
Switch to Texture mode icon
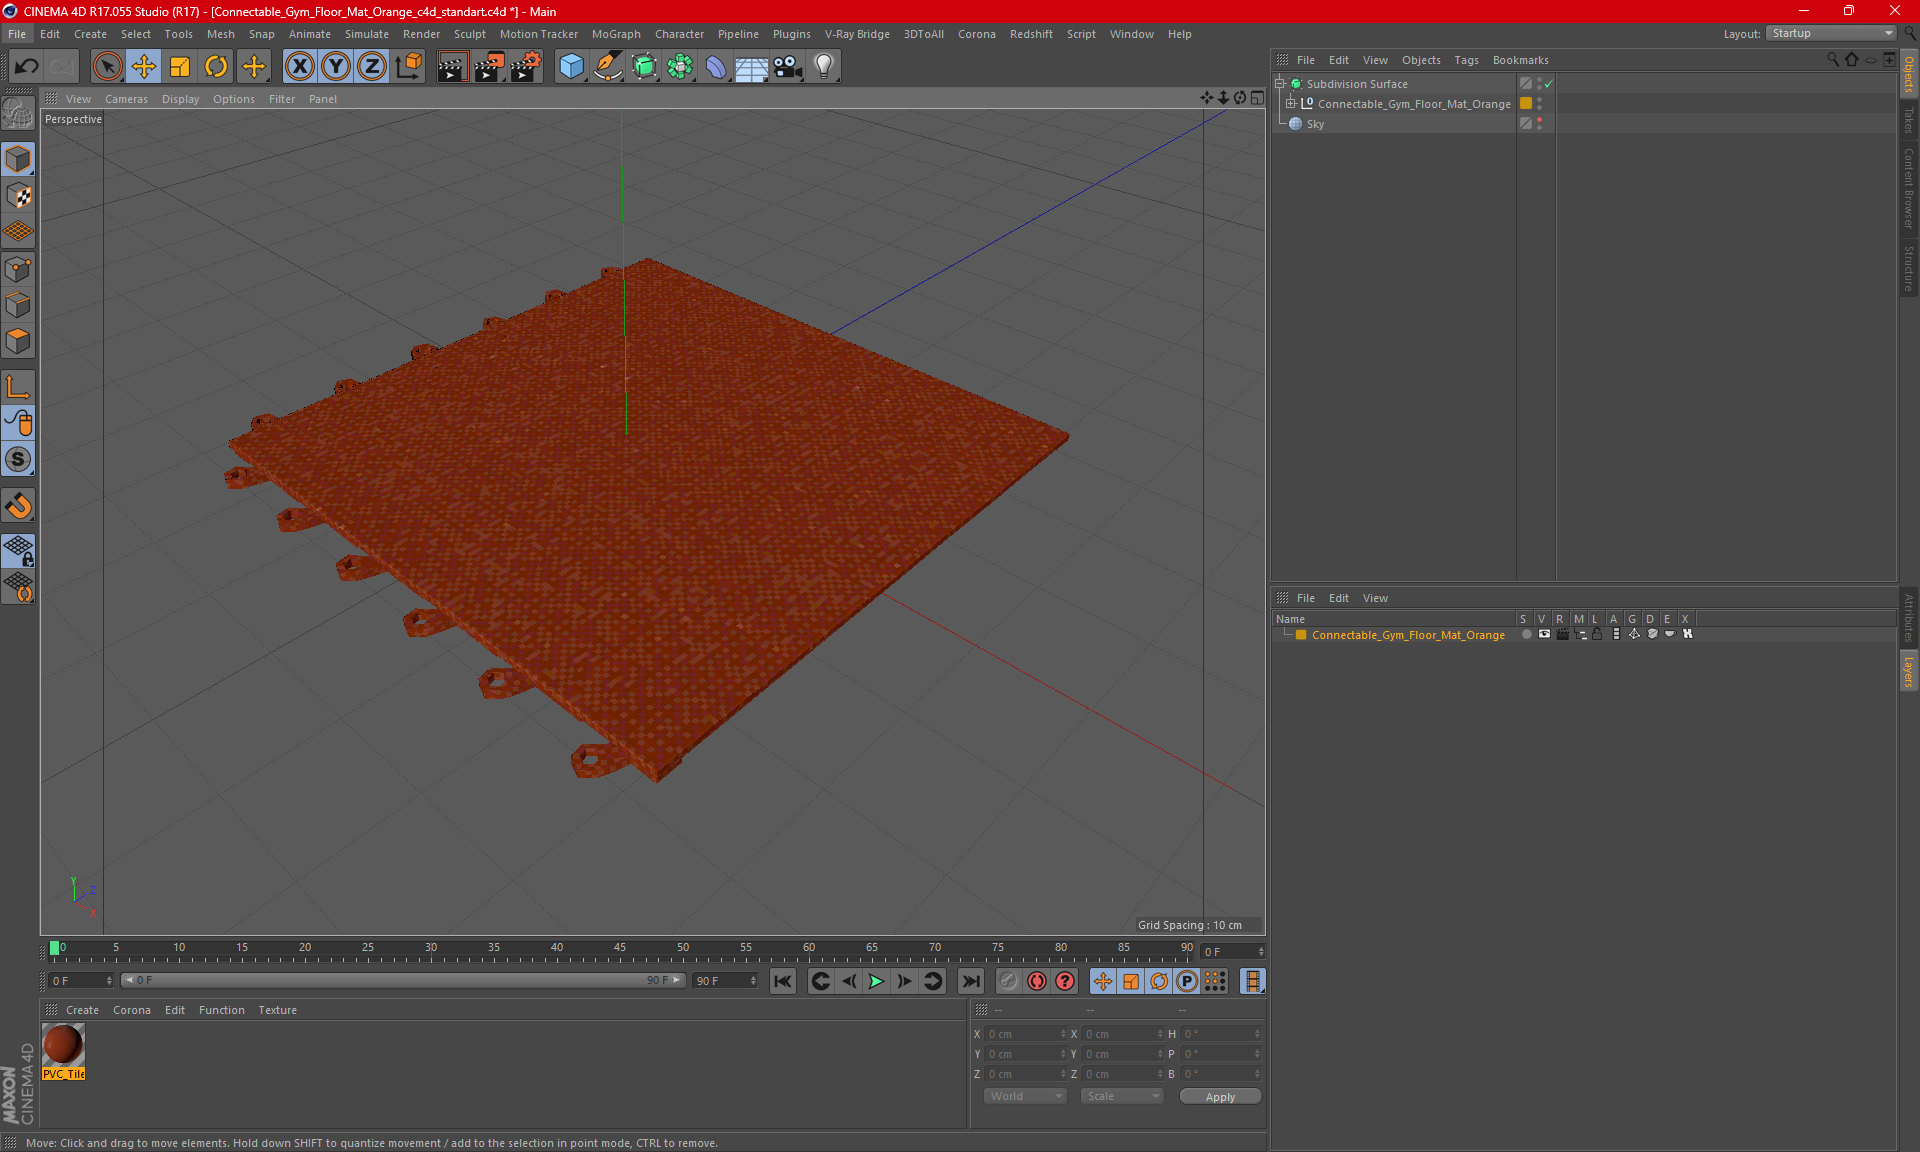click(19, 196)
